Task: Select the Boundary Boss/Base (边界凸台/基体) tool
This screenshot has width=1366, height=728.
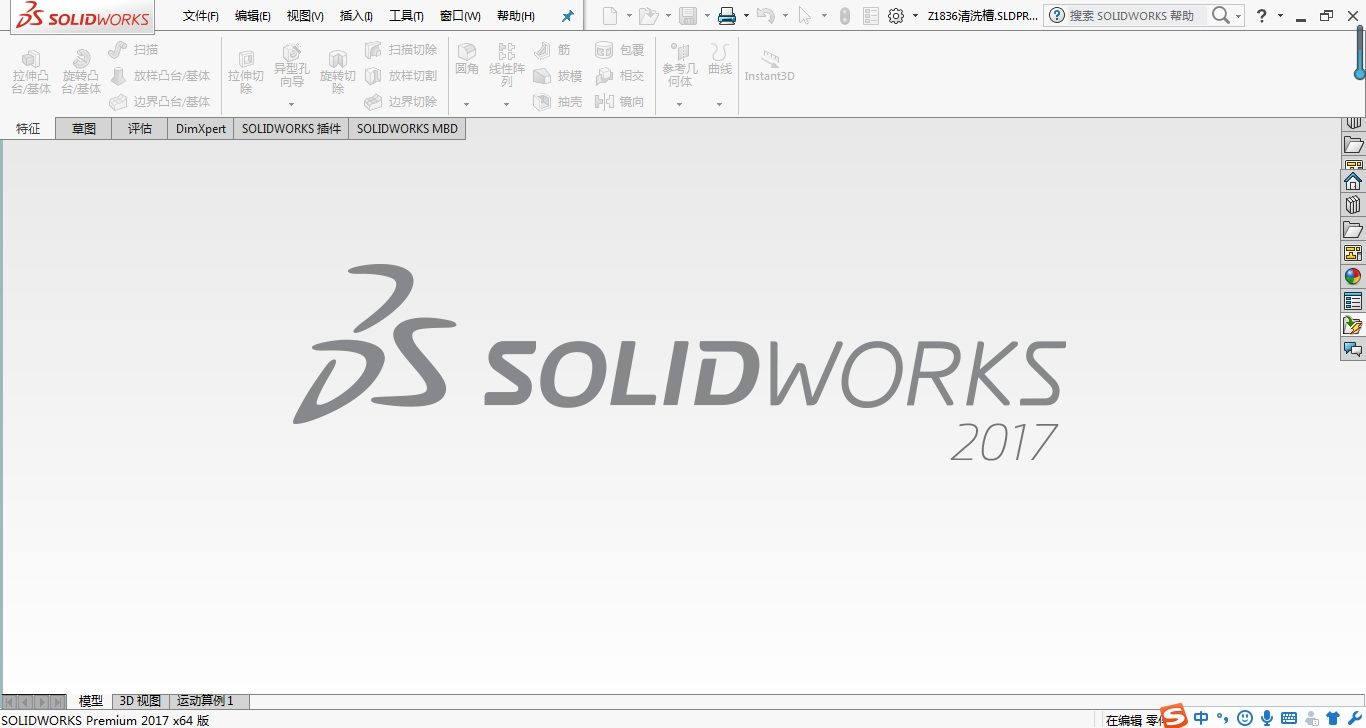Action: 160,101
